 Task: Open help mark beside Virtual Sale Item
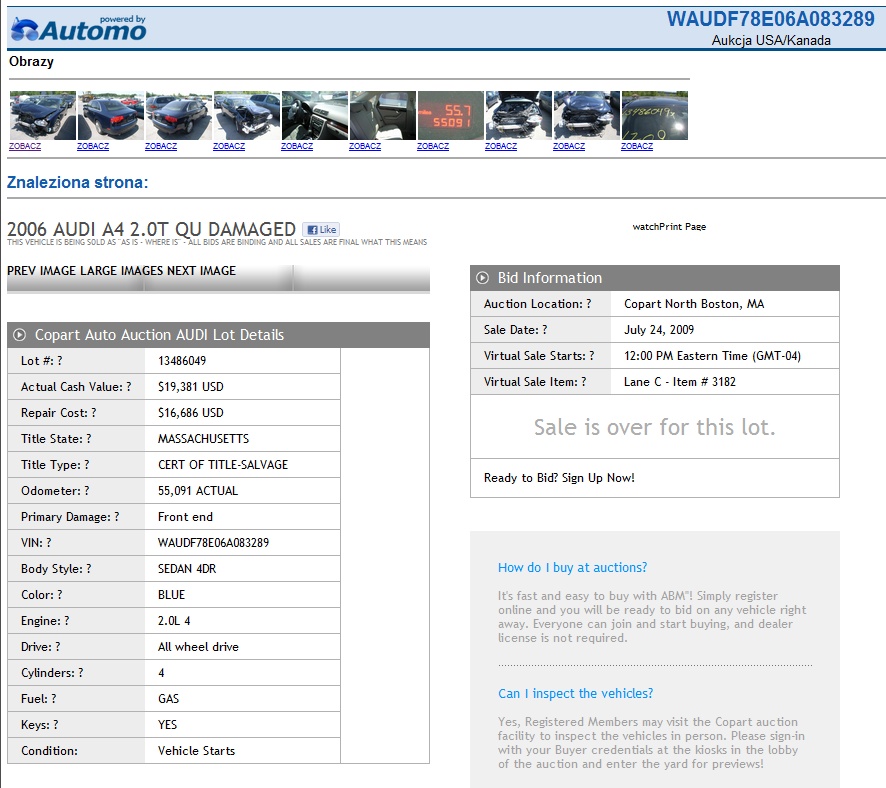point(584,382)
